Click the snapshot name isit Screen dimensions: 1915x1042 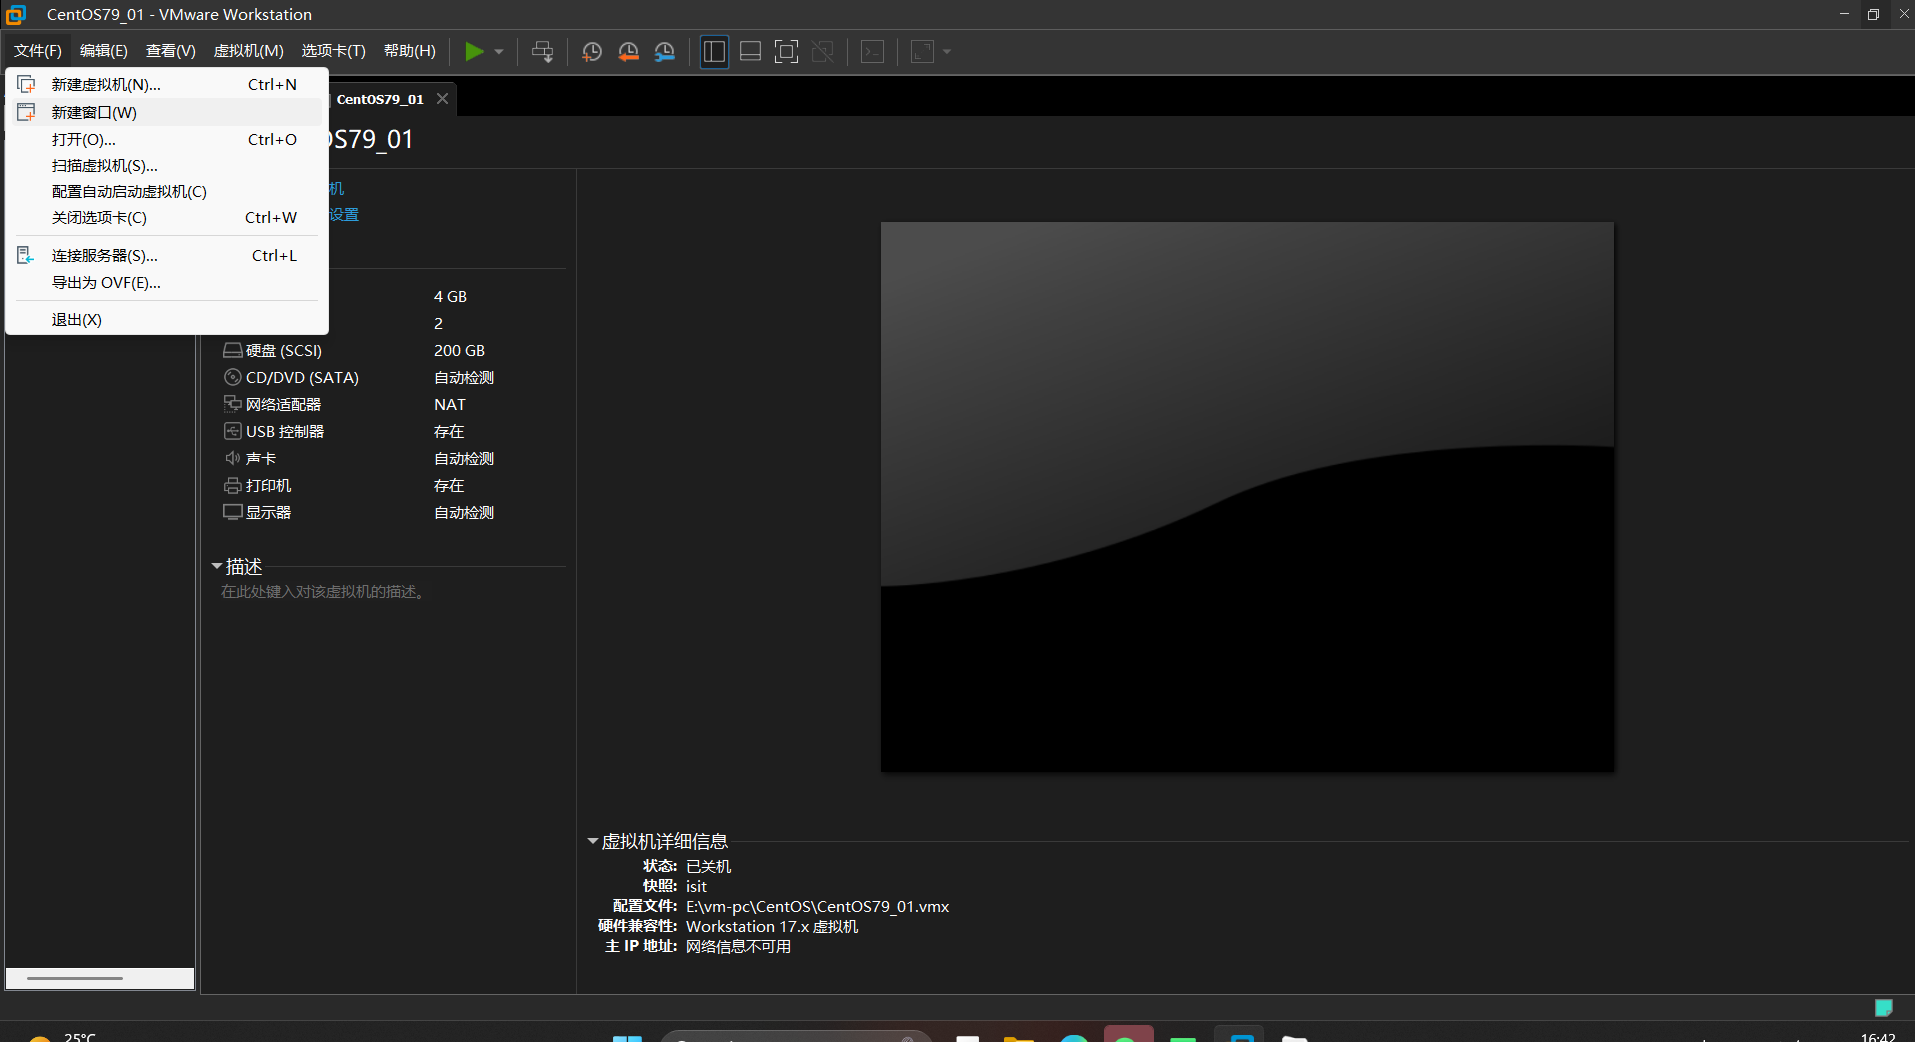(x=696, y=887)
